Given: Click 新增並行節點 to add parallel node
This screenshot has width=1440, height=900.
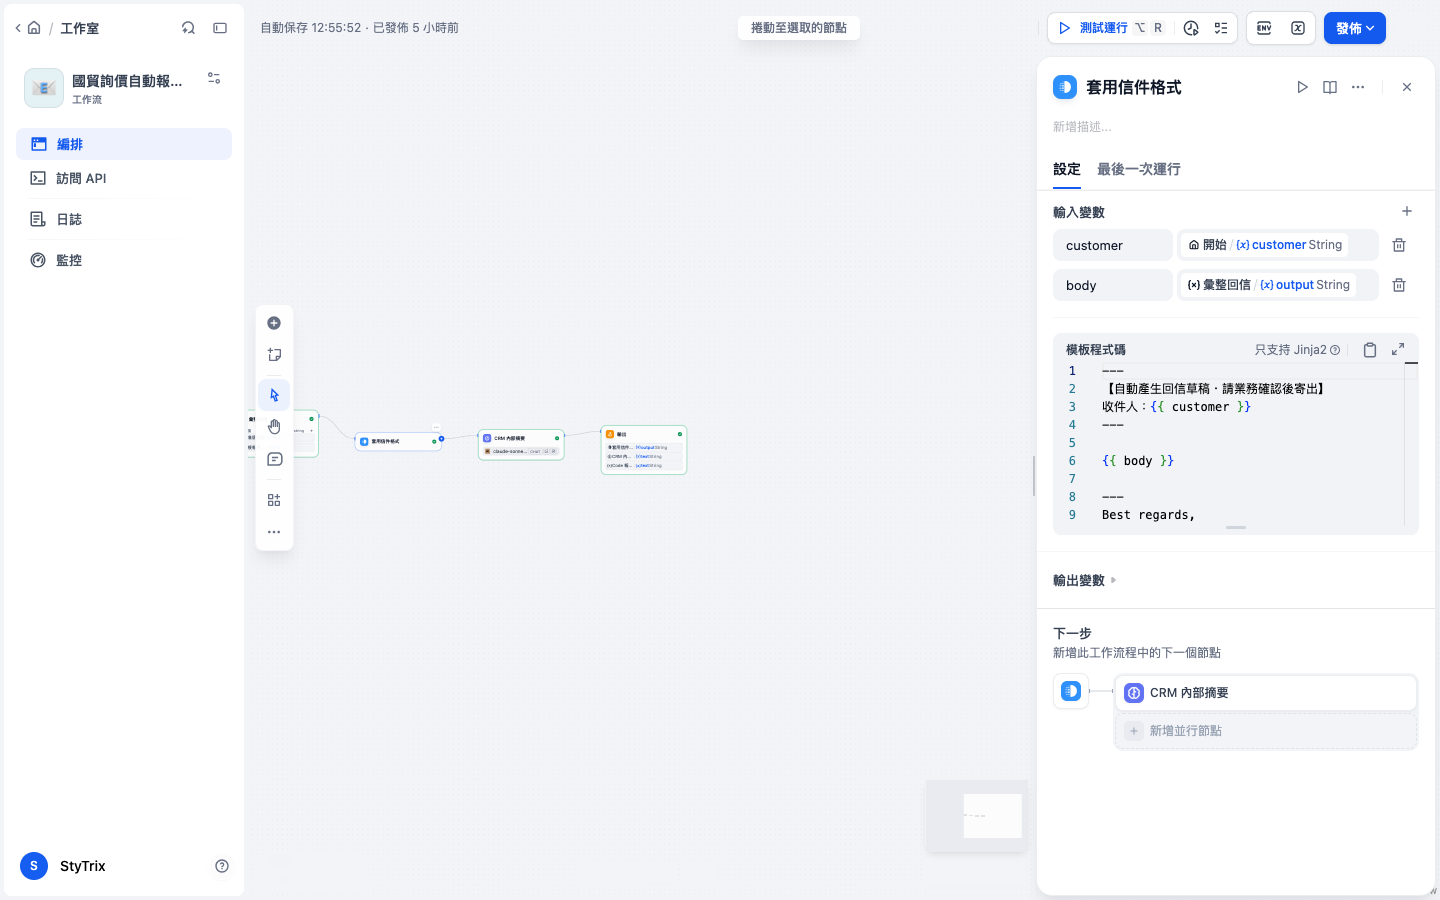Looking at the screenshot, I should coord(1266,731).
